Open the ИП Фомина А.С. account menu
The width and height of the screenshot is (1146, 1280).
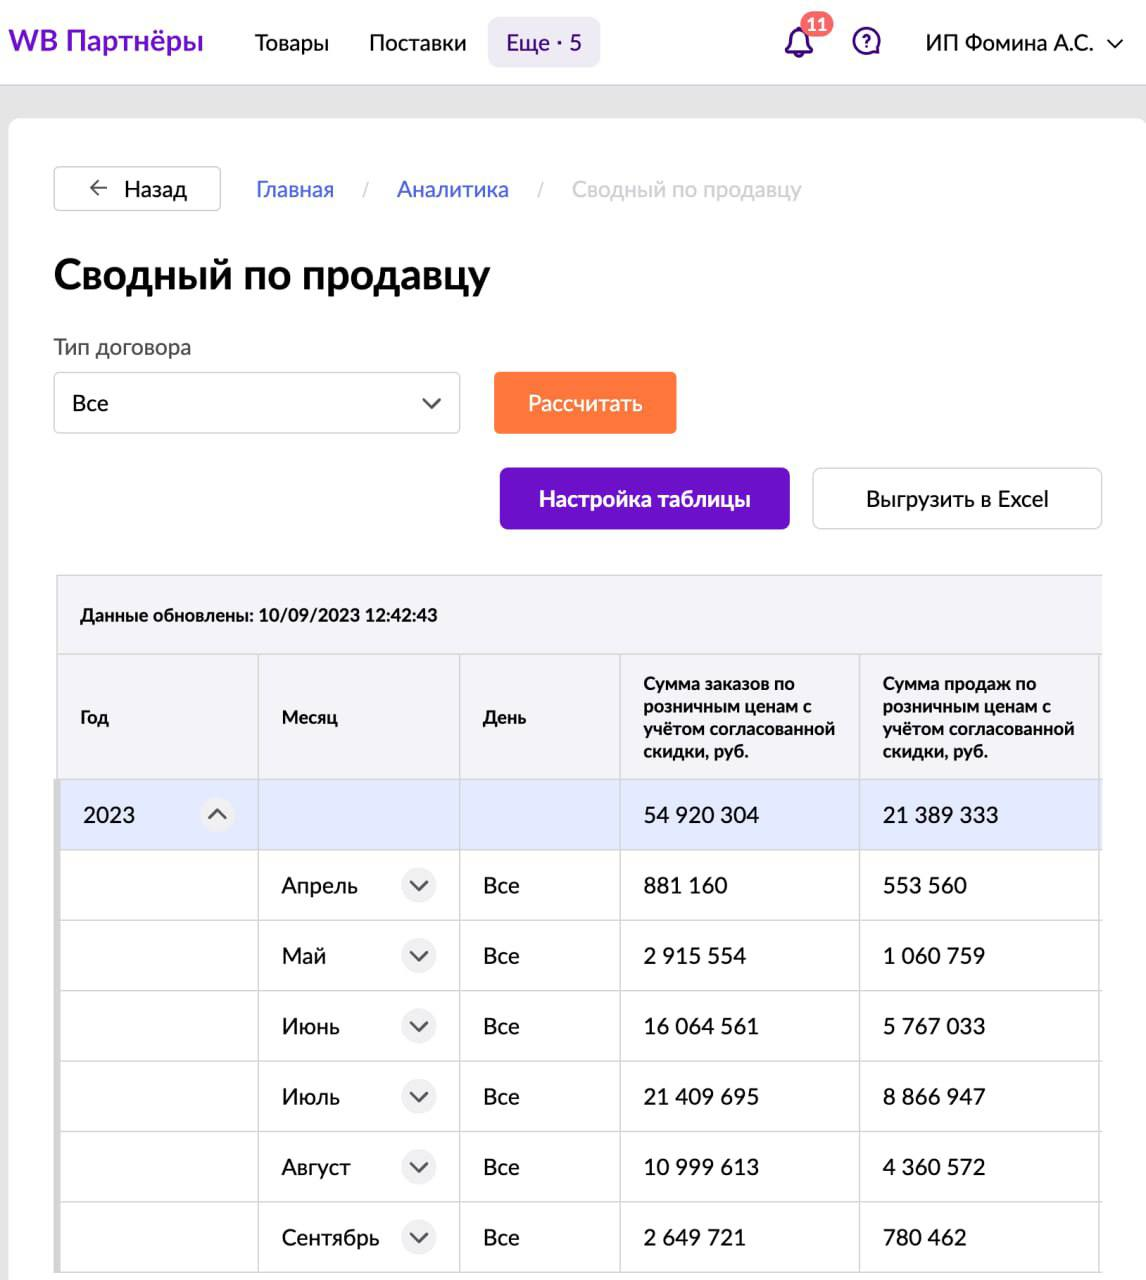pos(1024,43)
